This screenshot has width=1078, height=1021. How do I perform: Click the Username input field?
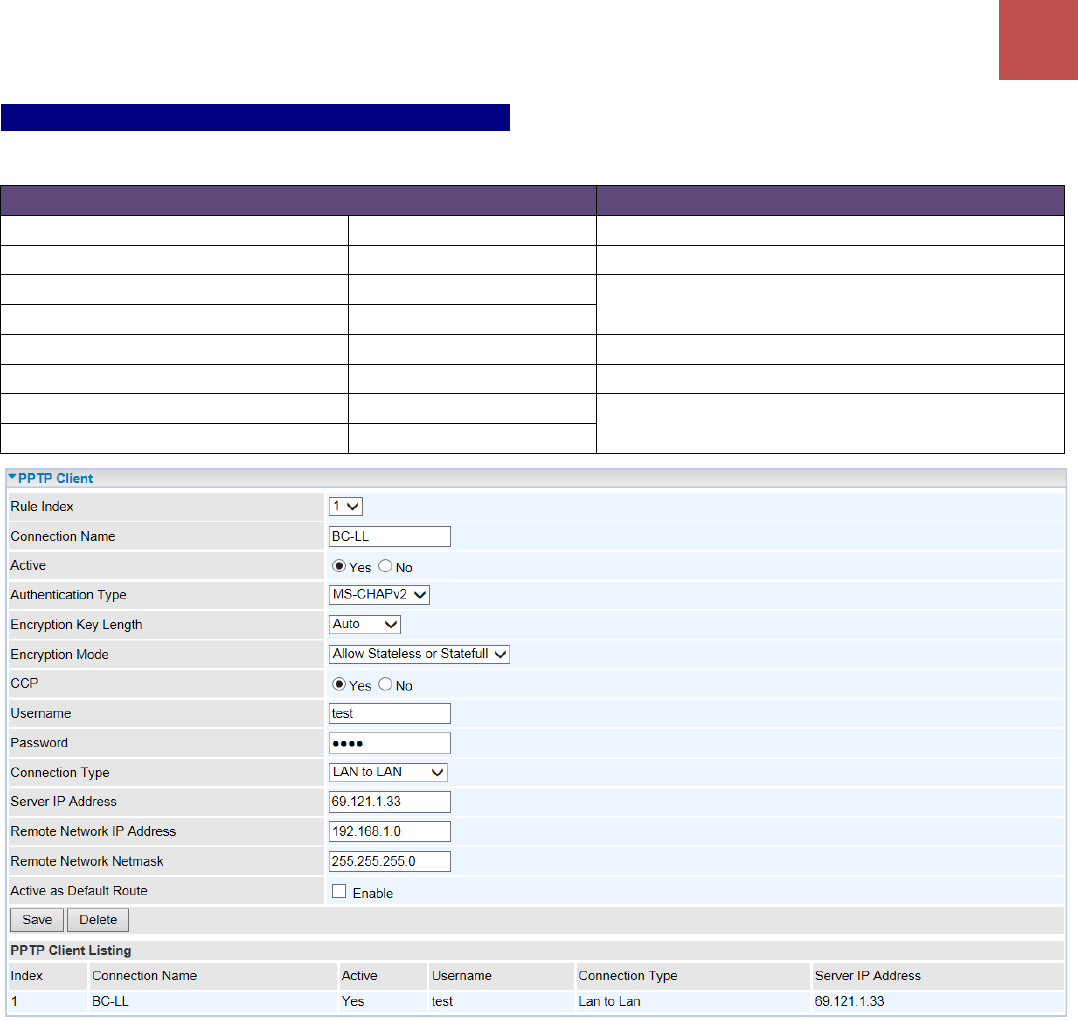(x=389, y=714)
